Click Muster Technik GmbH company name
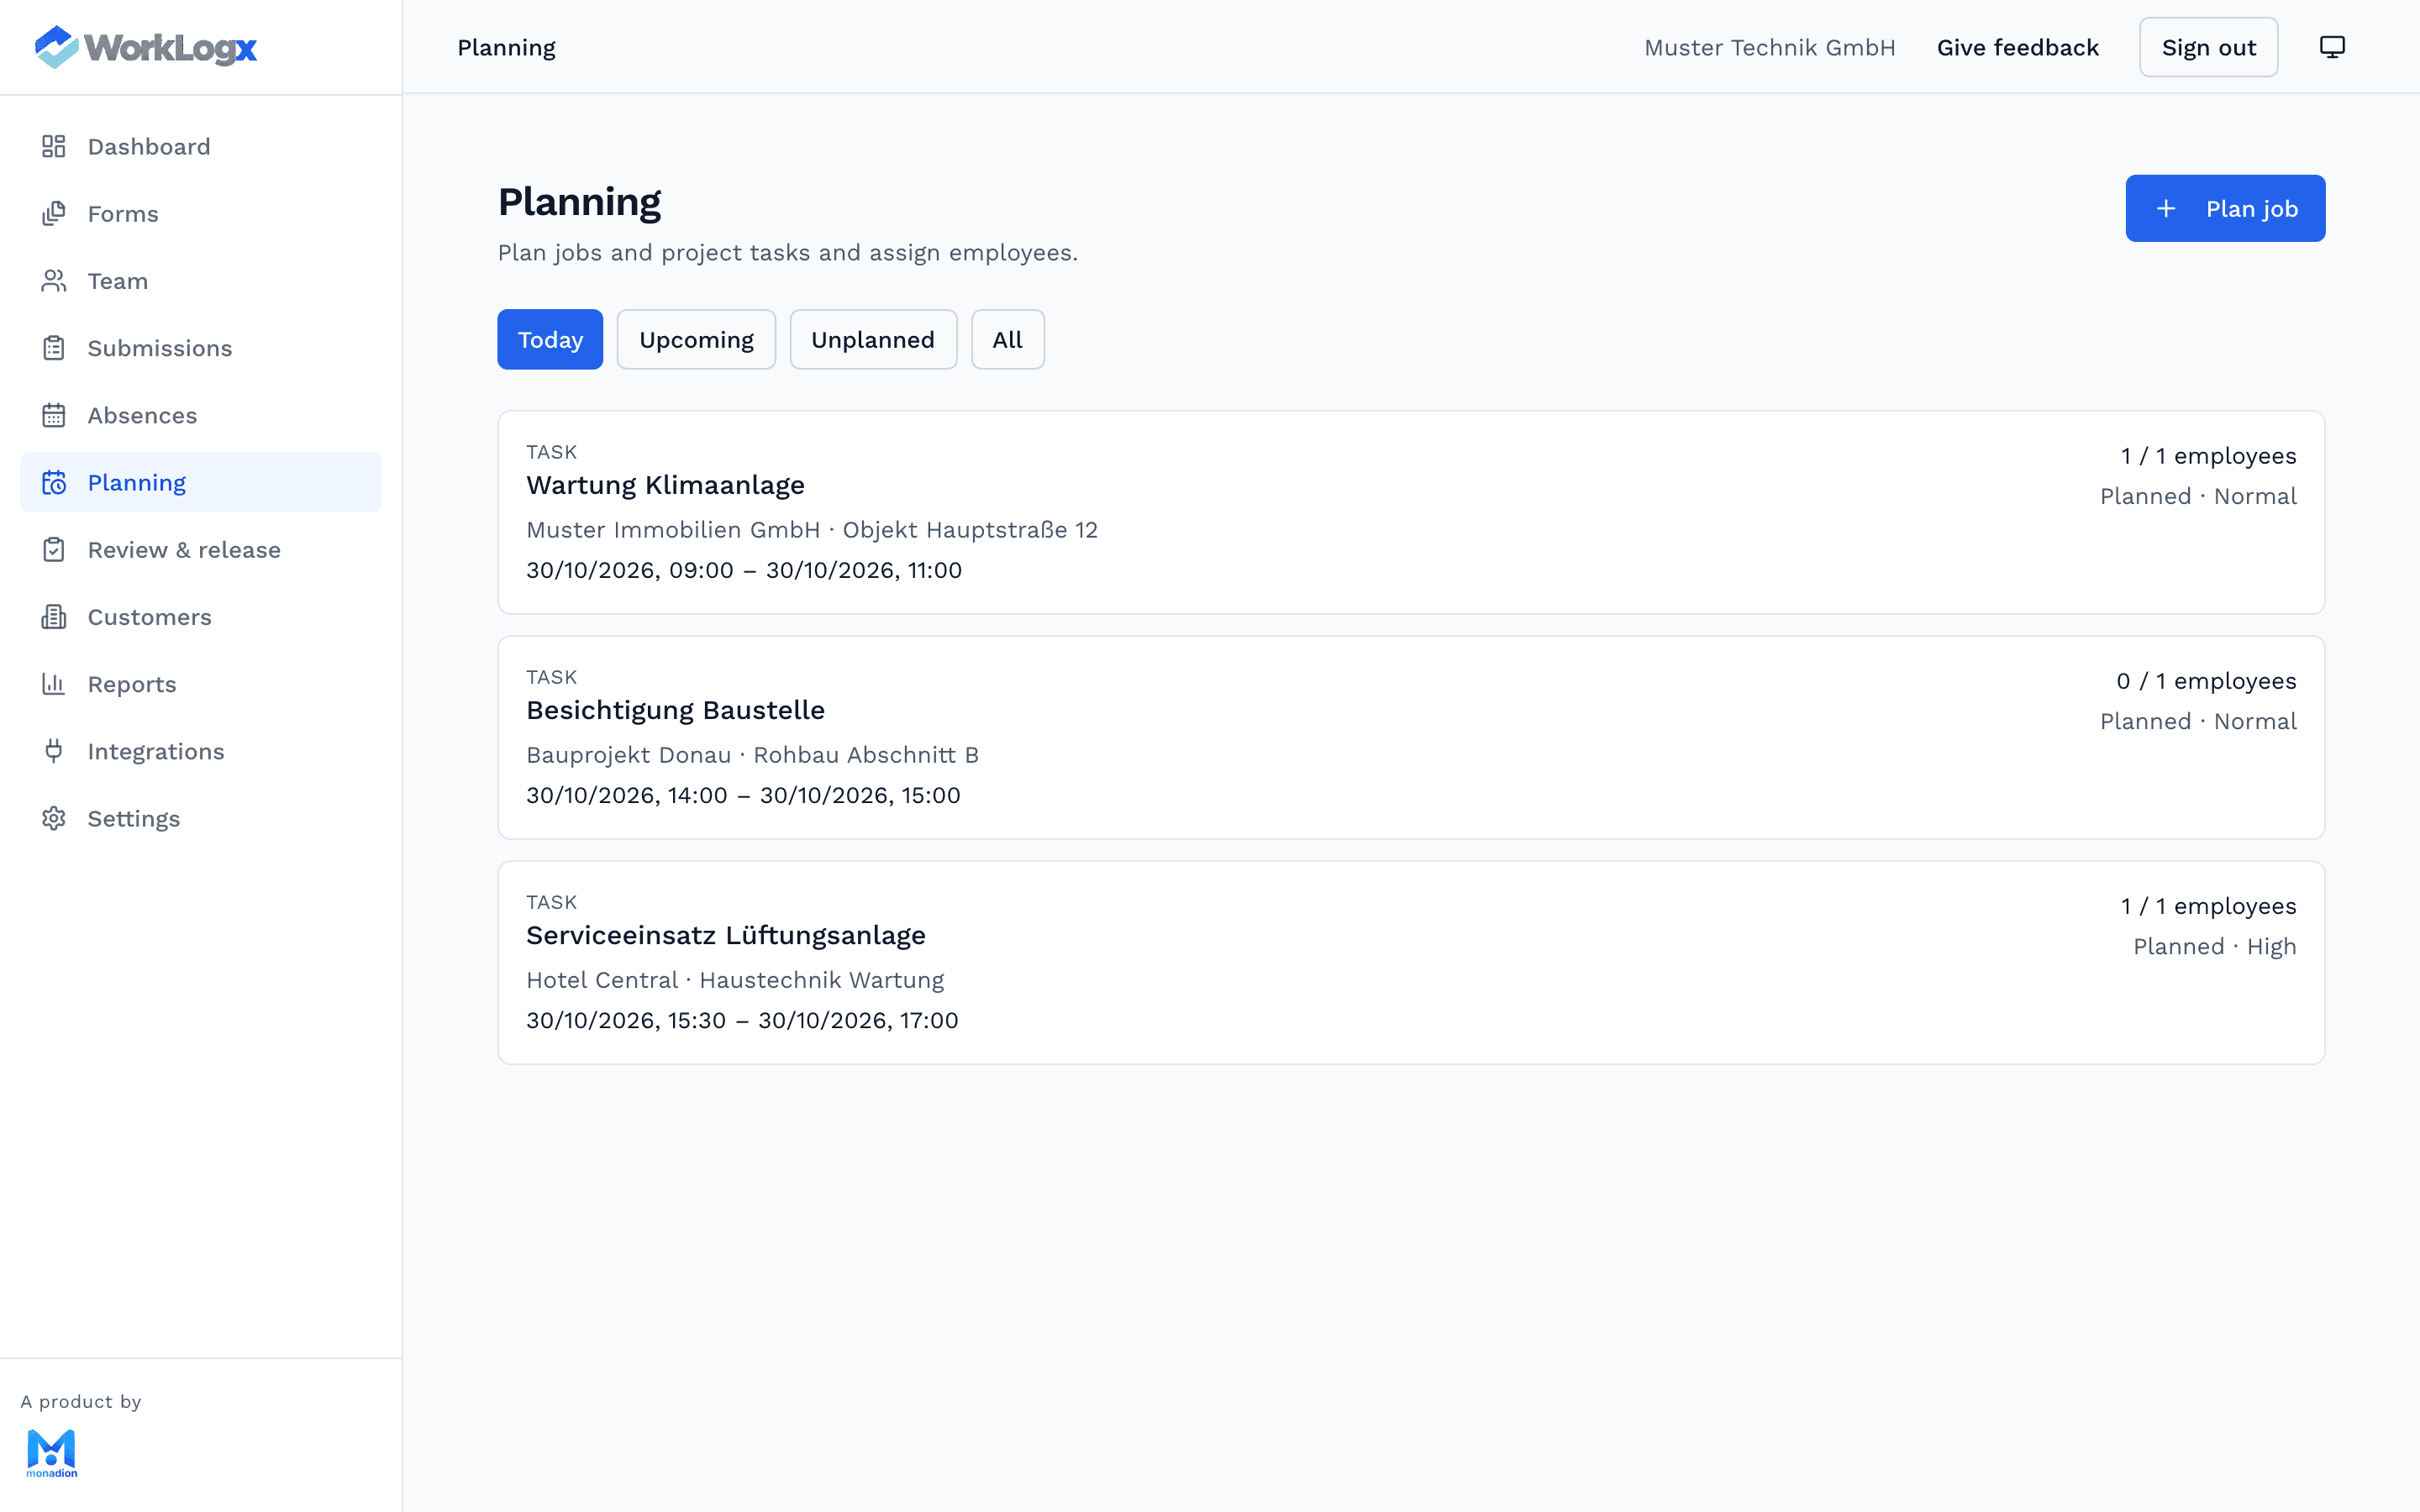2420x1512 pixels. tap(1769, 47)
